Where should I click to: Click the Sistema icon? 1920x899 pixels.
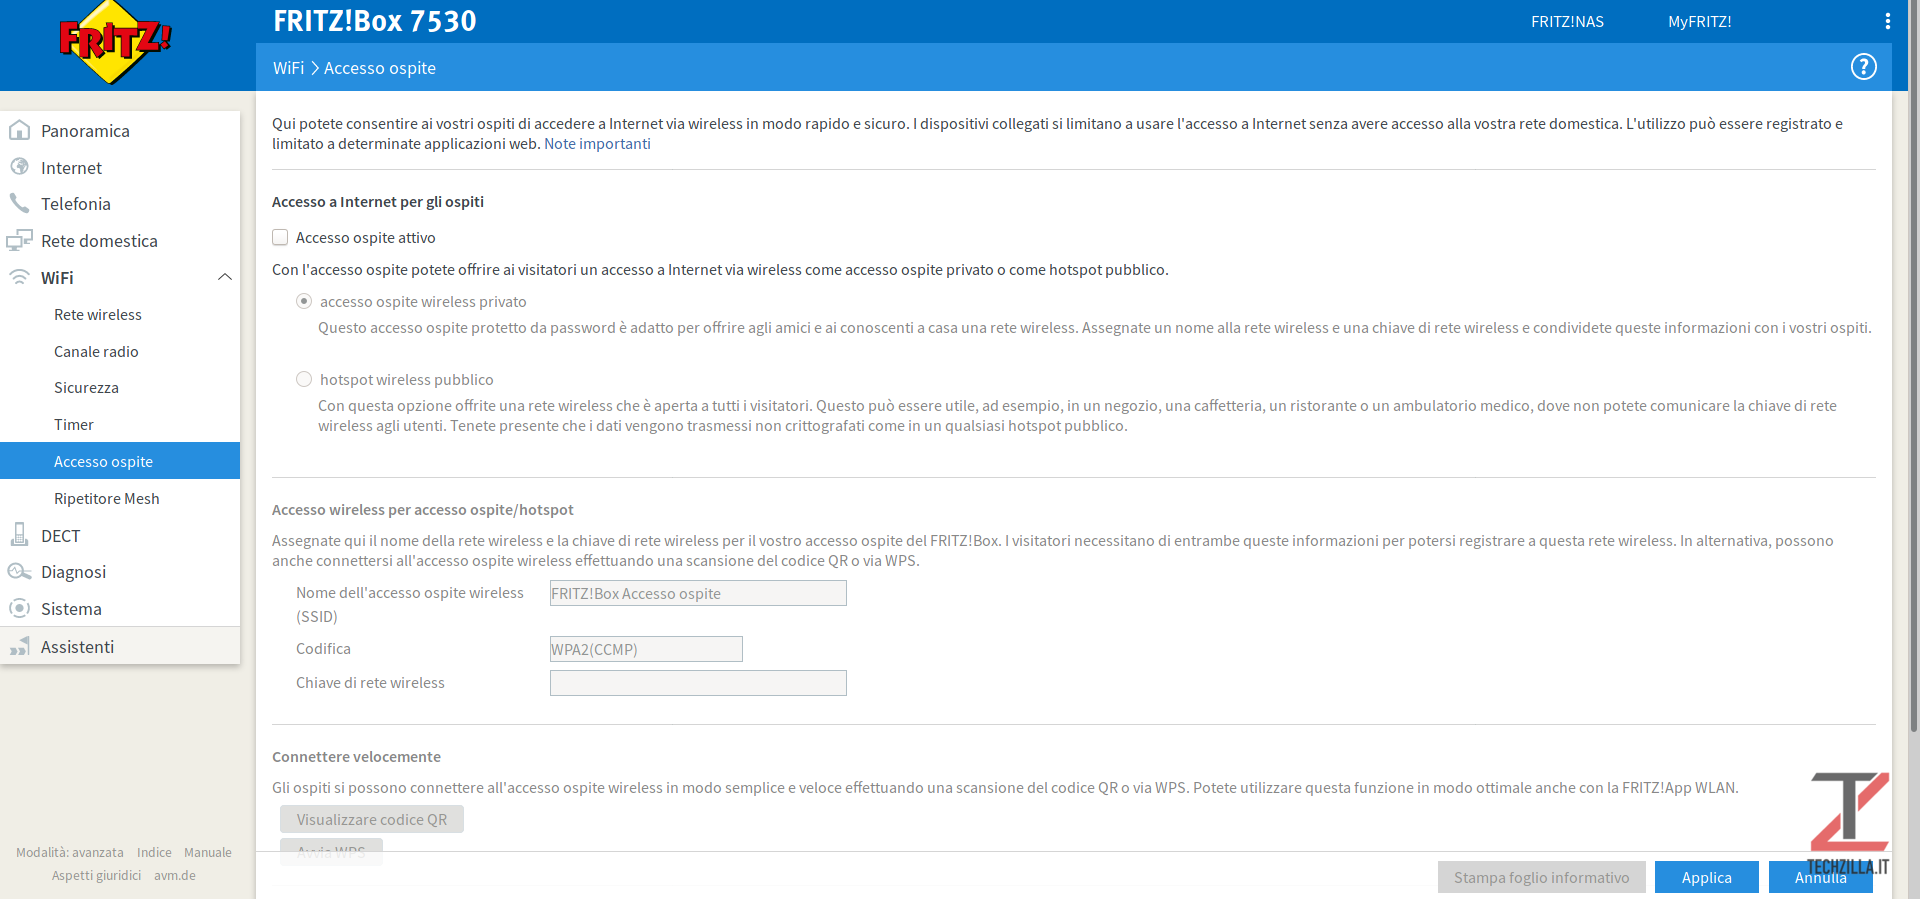[x=19, y=608]
